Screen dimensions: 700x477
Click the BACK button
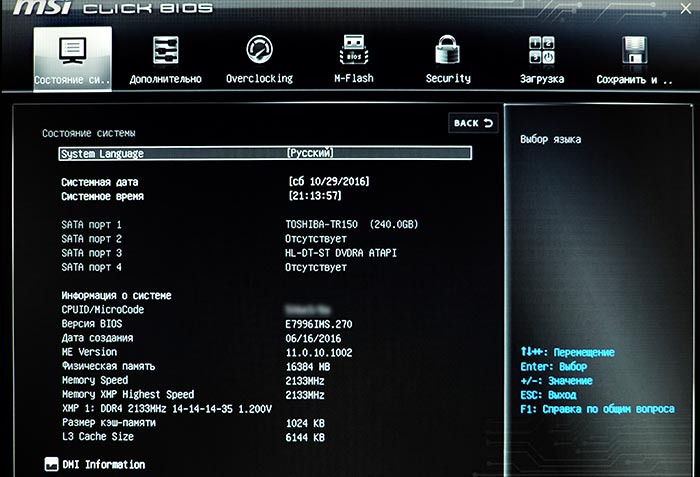point(473,123)
